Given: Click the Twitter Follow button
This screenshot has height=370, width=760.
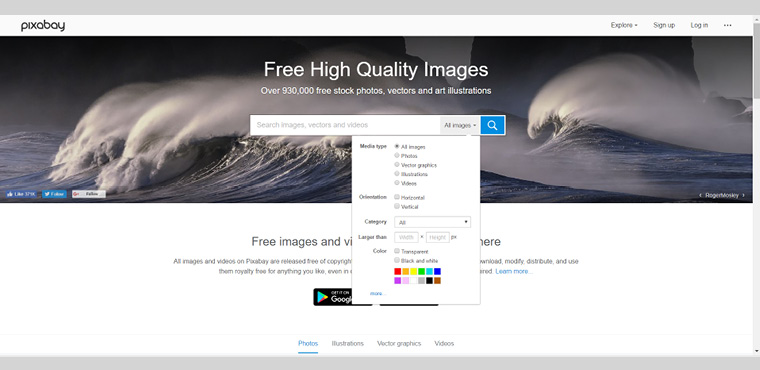Looking at the screenshot, I should pyautogui.click(x=54, y=194).
